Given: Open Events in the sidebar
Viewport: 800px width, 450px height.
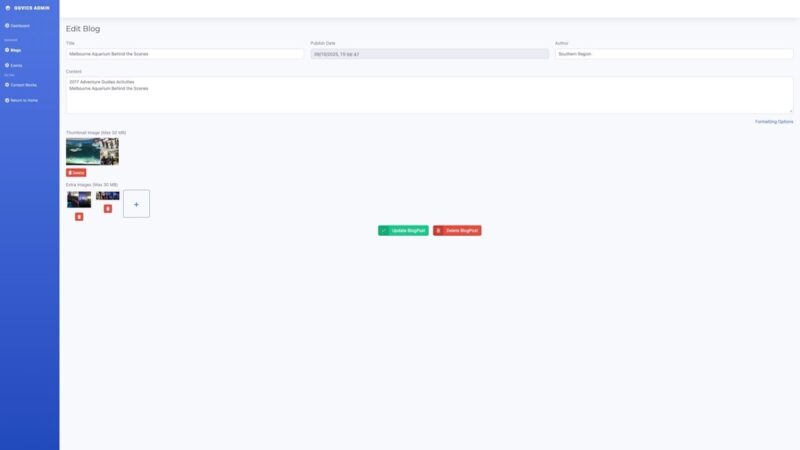Looking at the screenshot, I should (14, 65).
